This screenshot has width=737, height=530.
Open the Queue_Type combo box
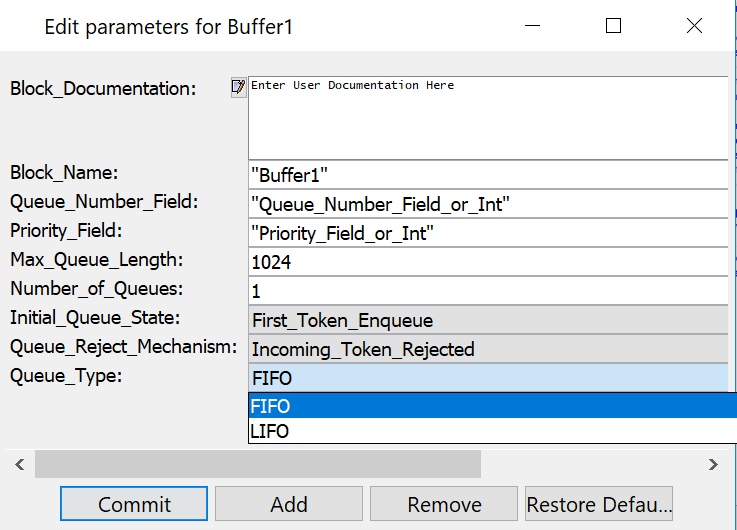pos(487,378)
